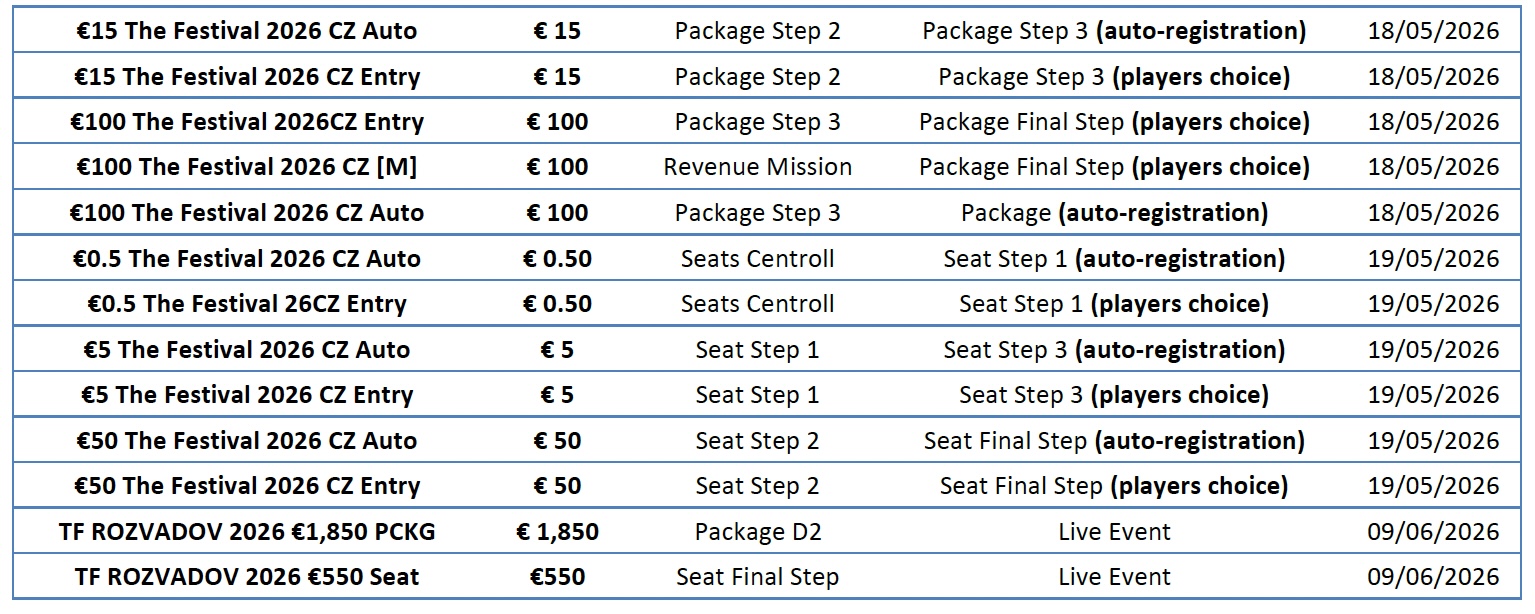Viewport: 1535px width, 614px height.
Task: Click €100 The Festival 2026CZ Entry tournament name
Action: click(246, 122)
